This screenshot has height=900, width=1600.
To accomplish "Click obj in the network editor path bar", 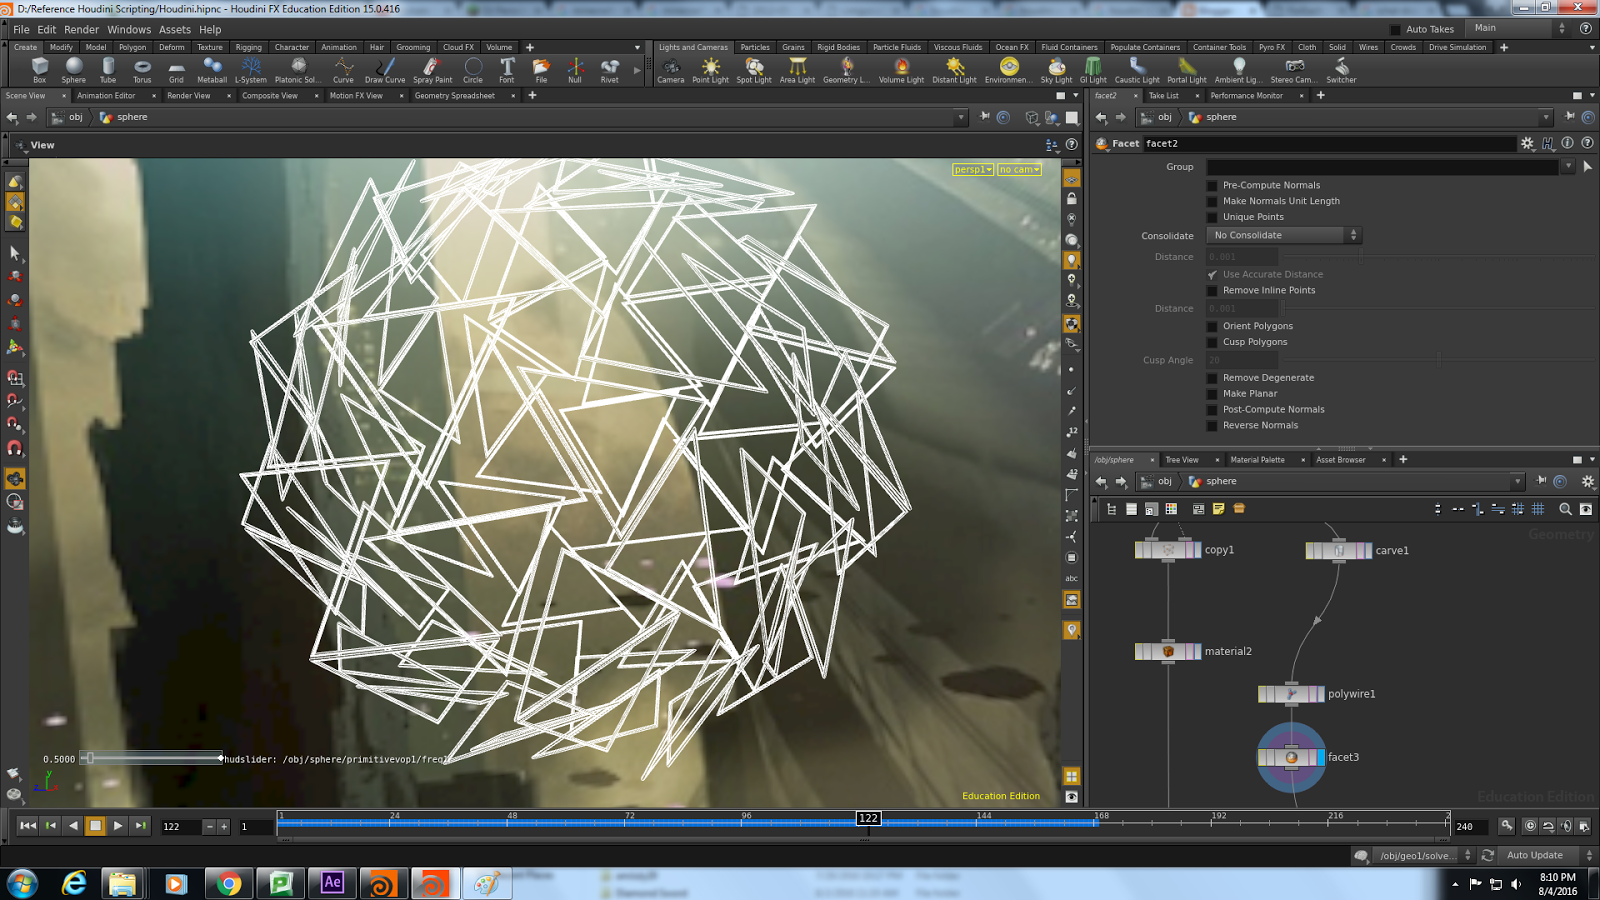I will click(1165, 481).
